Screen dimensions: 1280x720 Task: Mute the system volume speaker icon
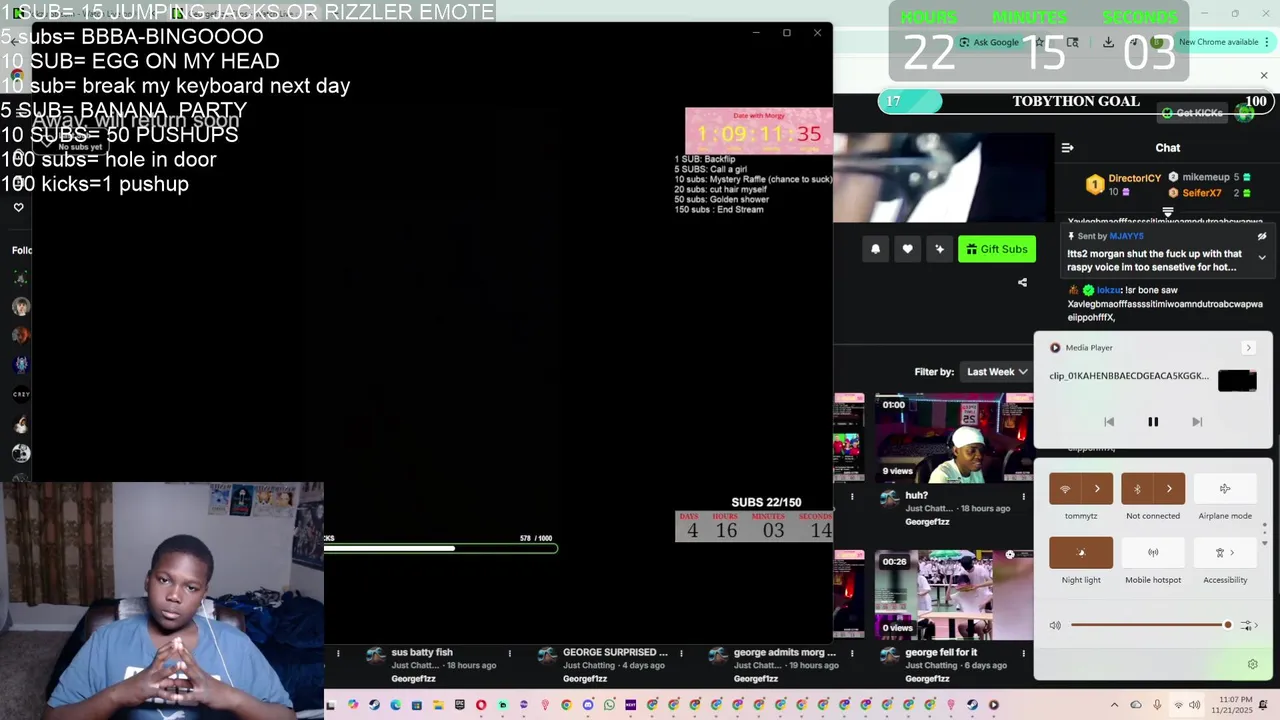pyautogui.click(x=1055, y=626)
